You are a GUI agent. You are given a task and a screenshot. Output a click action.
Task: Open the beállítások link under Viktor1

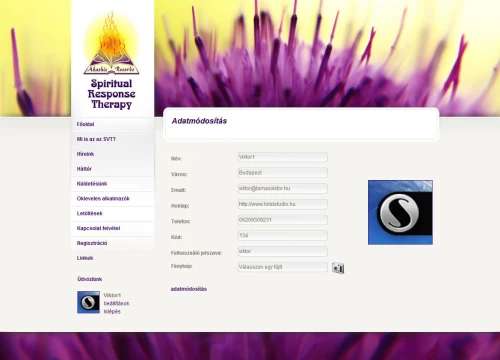(x=116, y=303)
